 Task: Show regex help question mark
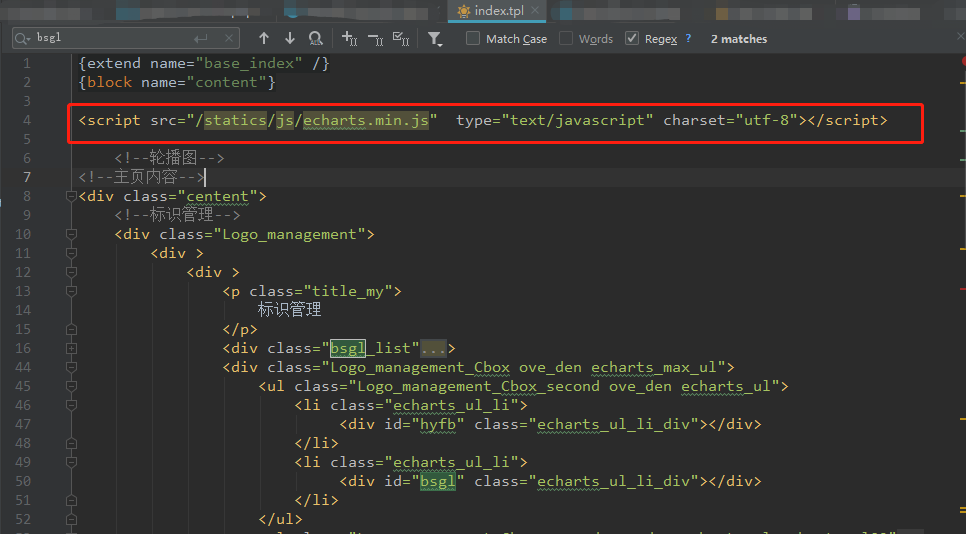click(x=688, y=38)
